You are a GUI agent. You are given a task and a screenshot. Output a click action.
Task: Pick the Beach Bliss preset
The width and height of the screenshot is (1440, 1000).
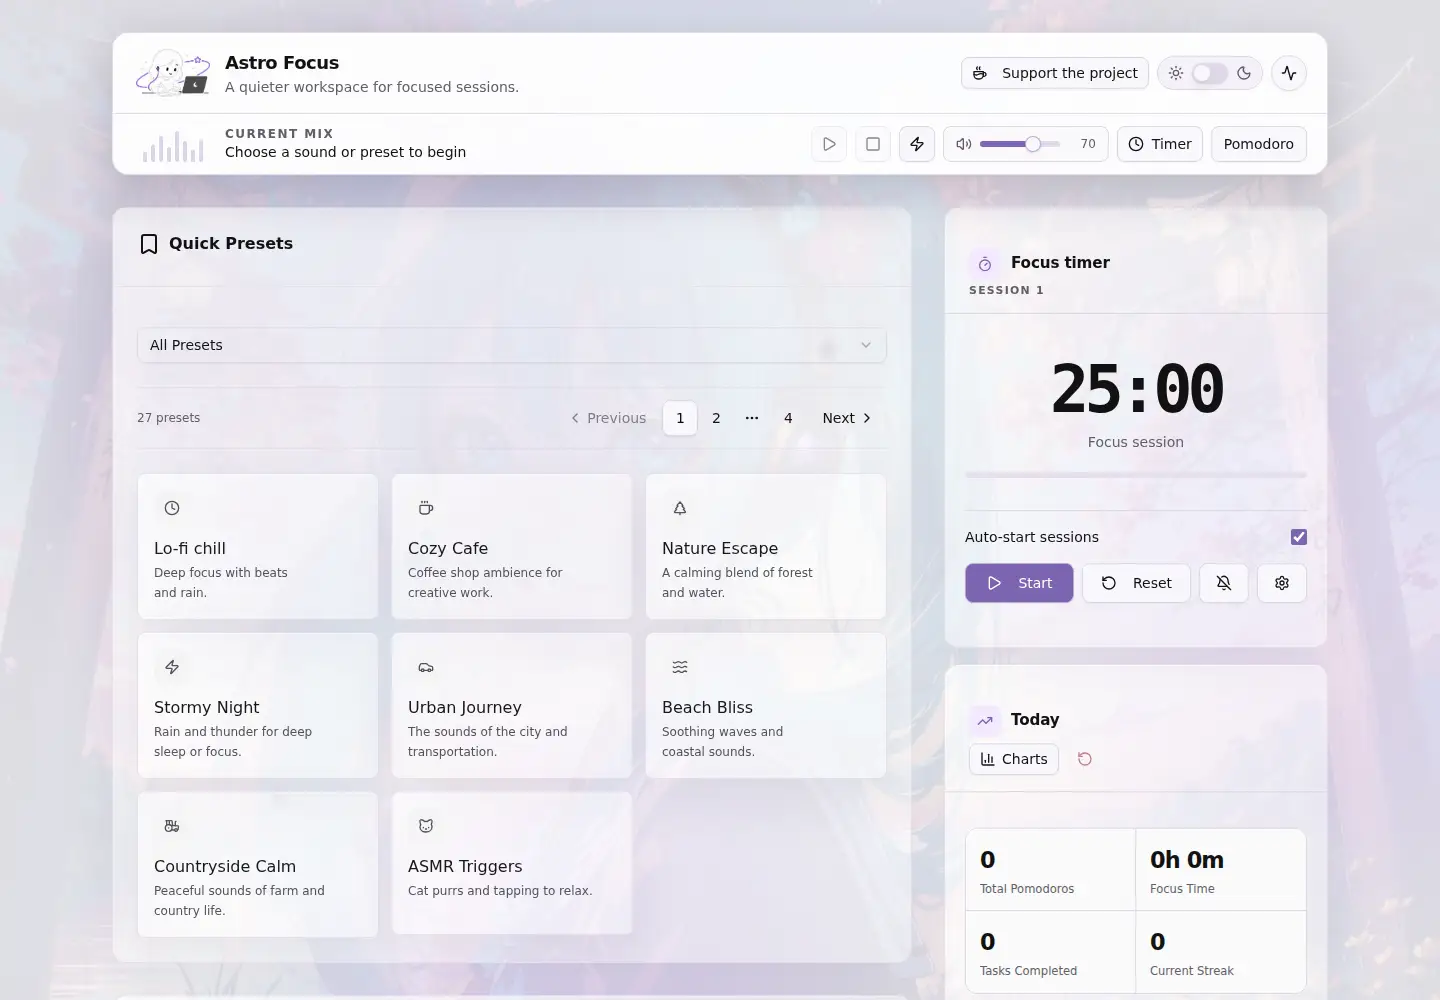pos(766,705)
